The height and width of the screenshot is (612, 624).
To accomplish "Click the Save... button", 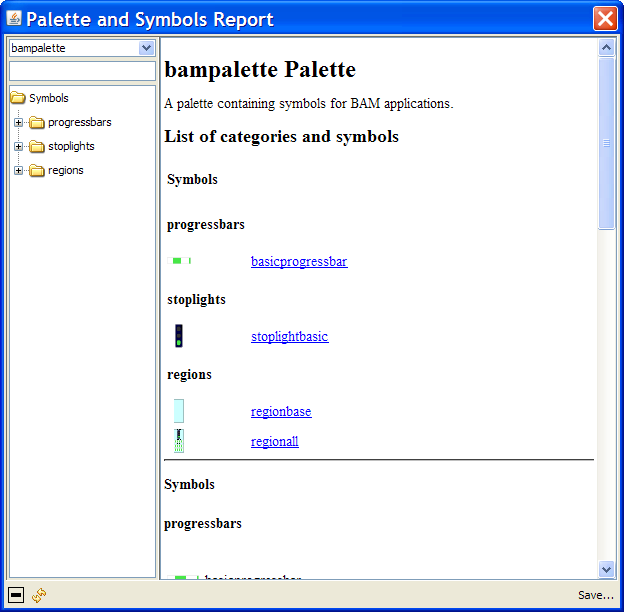I will [x=595, y=595].
